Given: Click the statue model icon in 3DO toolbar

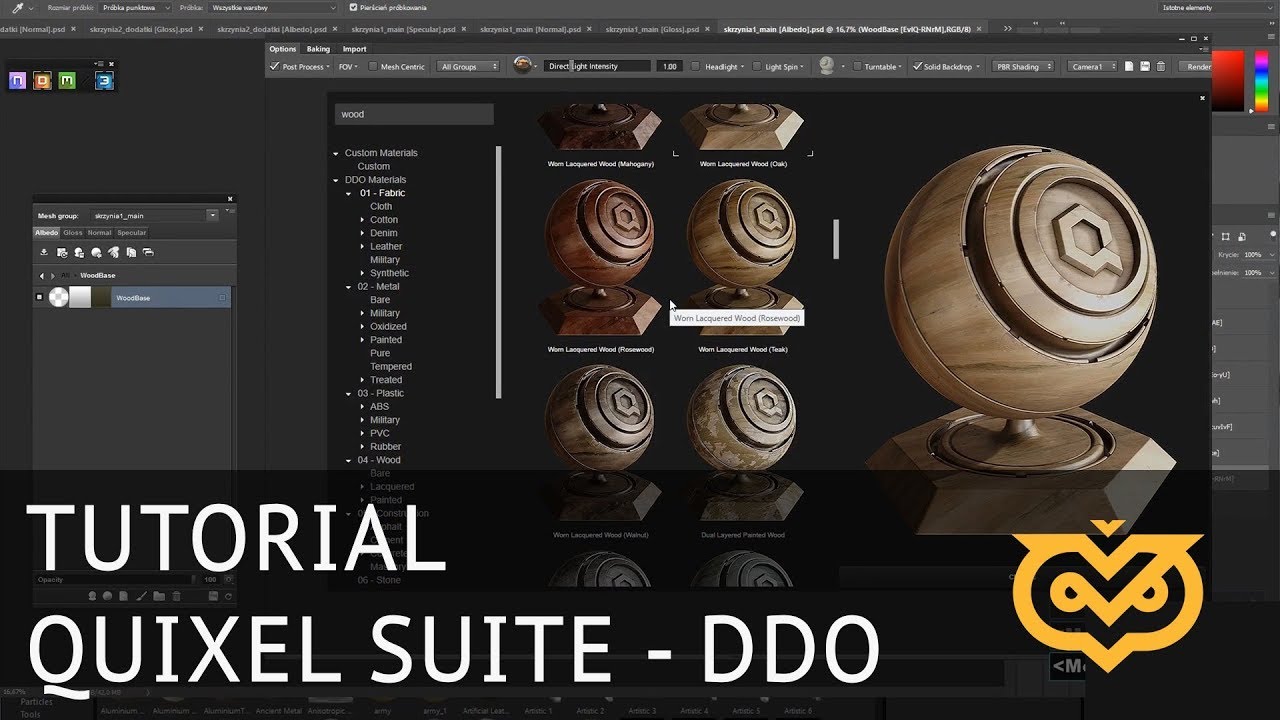Looking at the screenshot, I should [x=827, y=66].
